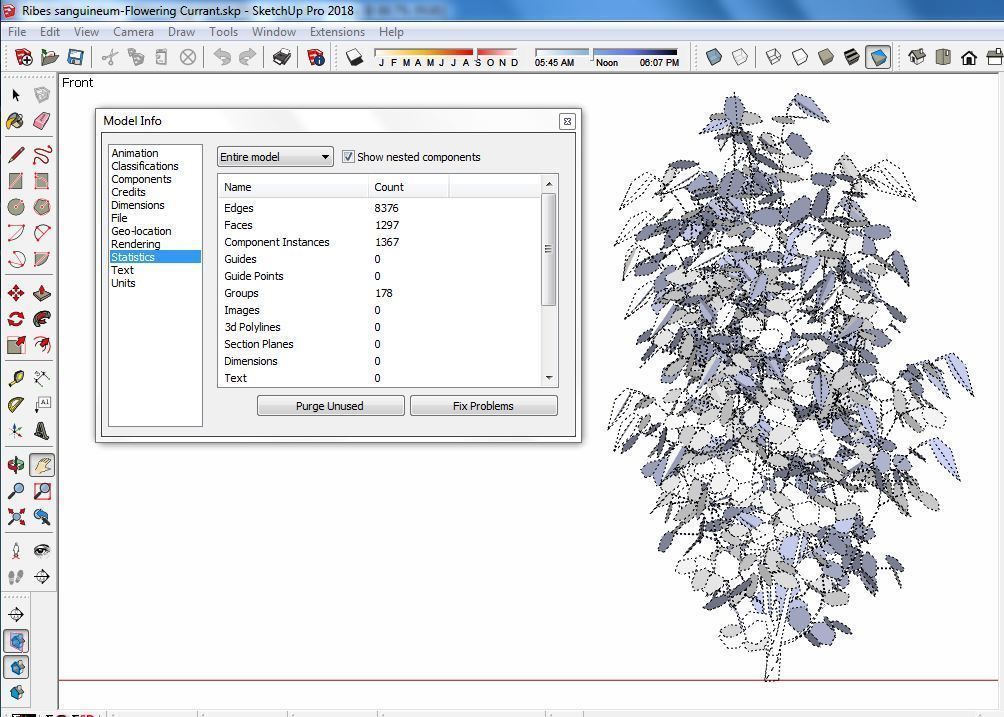The width and height of the screenshot is (1004, 717).
Task: Activate the Push/Pull tool
Action: click(42, 293)
